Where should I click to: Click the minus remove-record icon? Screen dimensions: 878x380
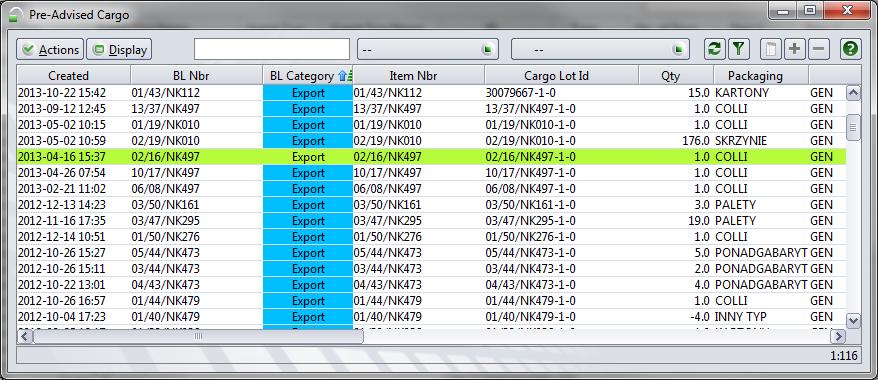(818, 49)
